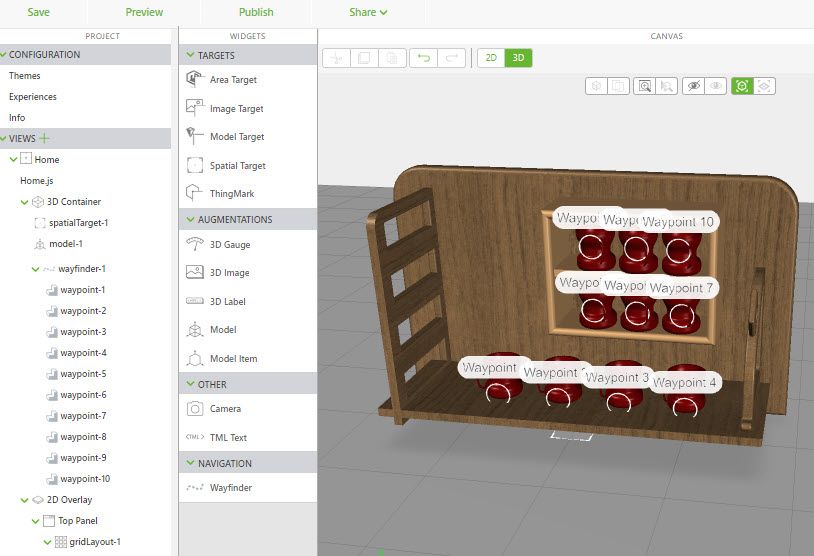Open the Home.js file
This screenshot has width=814, height=556.
click(36, 181)
